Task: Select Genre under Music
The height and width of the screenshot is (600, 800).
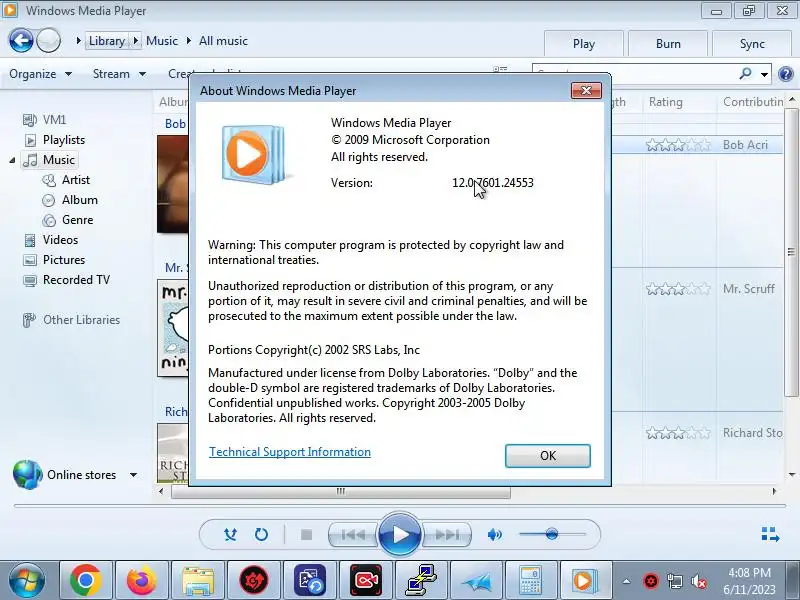Action: pos(68,220)
